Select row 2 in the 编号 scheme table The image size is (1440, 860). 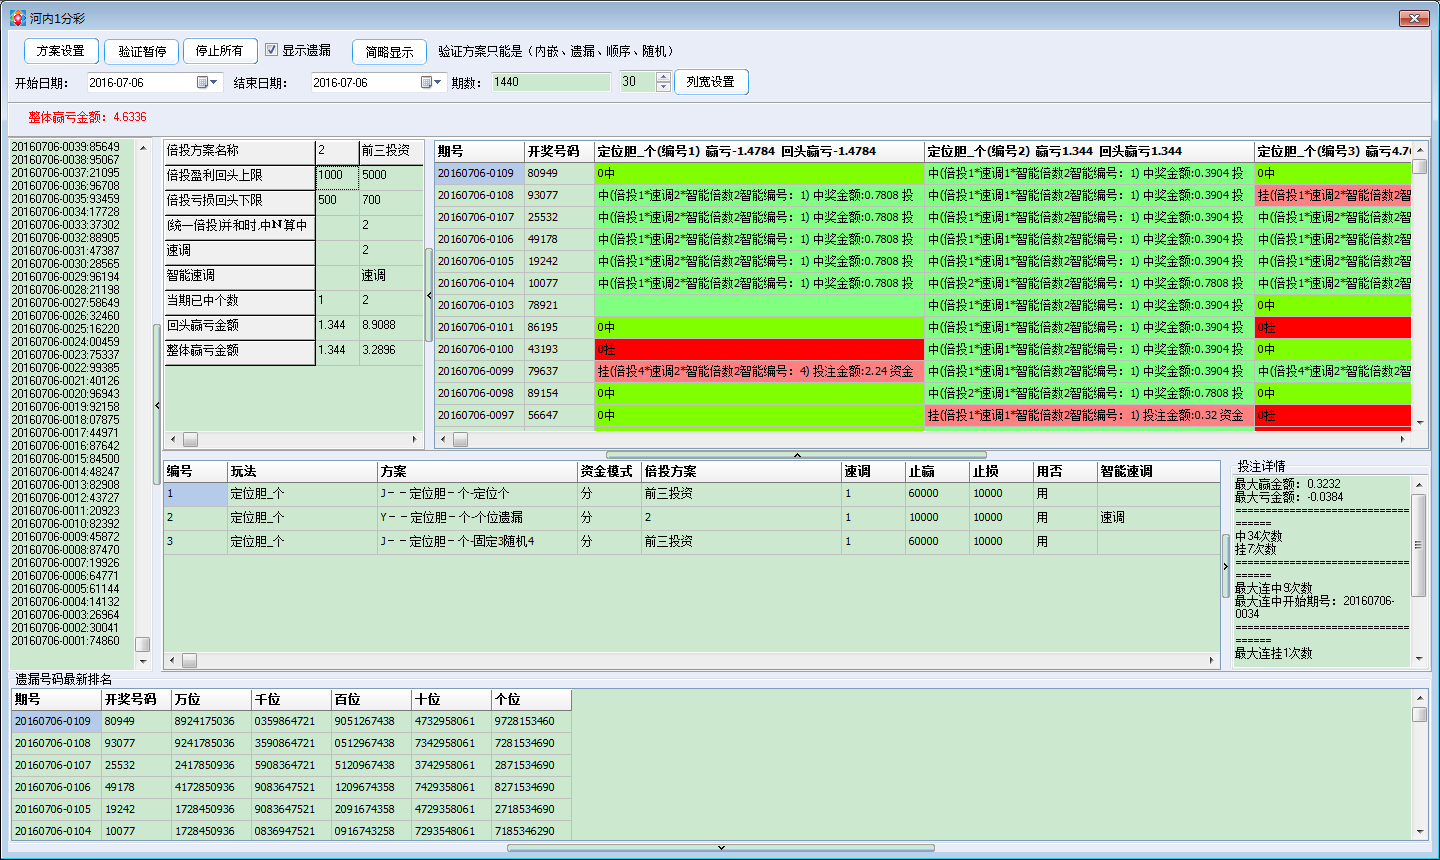click(196, 518)
